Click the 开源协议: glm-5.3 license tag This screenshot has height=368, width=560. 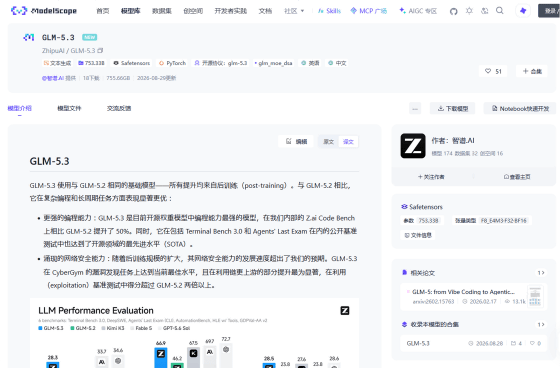coord(221,63)
